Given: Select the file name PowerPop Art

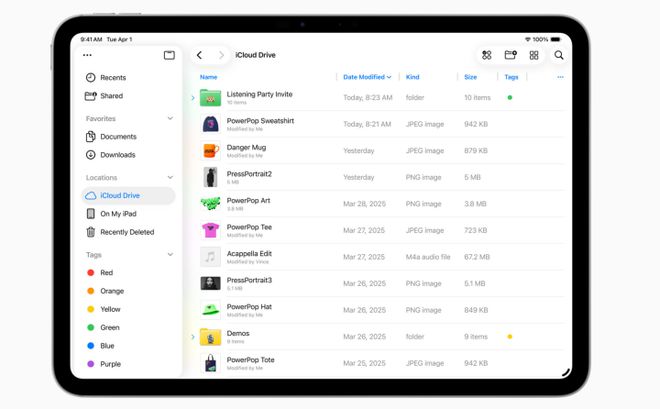Looking at the screenshot, I should [x=248, y=200].
